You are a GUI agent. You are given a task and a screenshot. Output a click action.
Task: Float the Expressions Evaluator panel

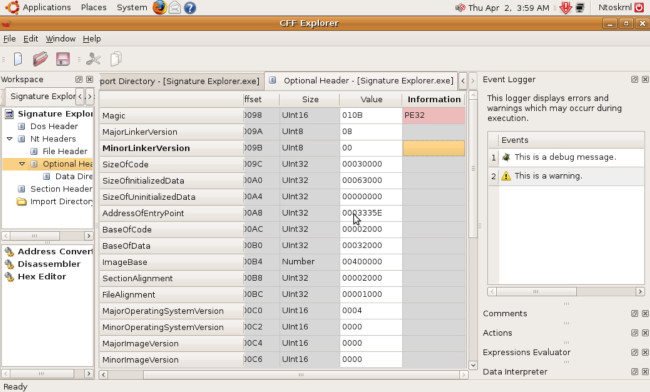[634, 352]
